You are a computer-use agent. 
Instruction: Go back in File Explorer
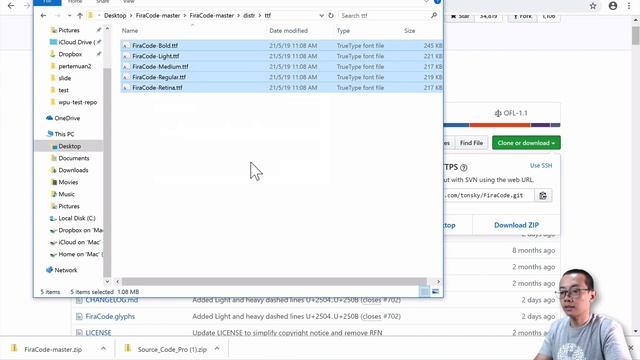[x=43, y=16]
